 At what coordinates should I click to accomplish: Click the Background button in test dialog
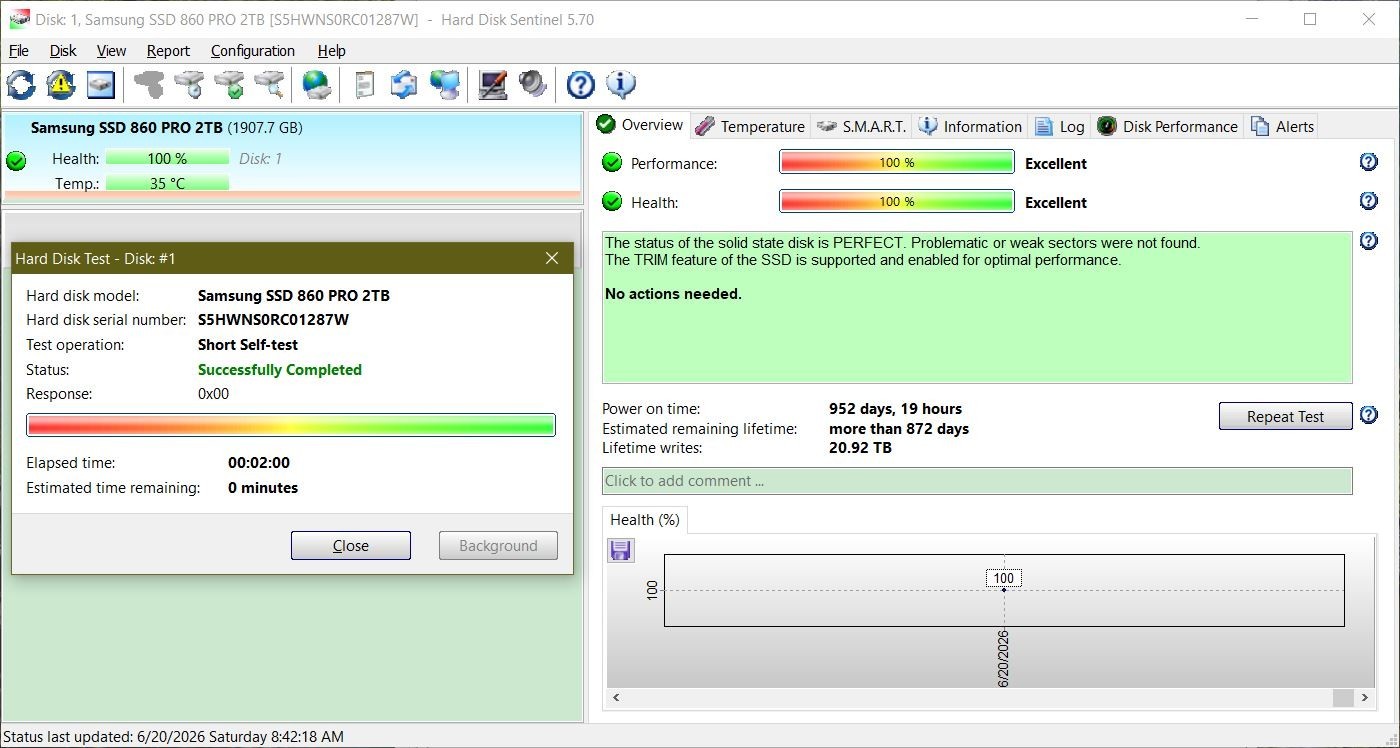(498, 545)
